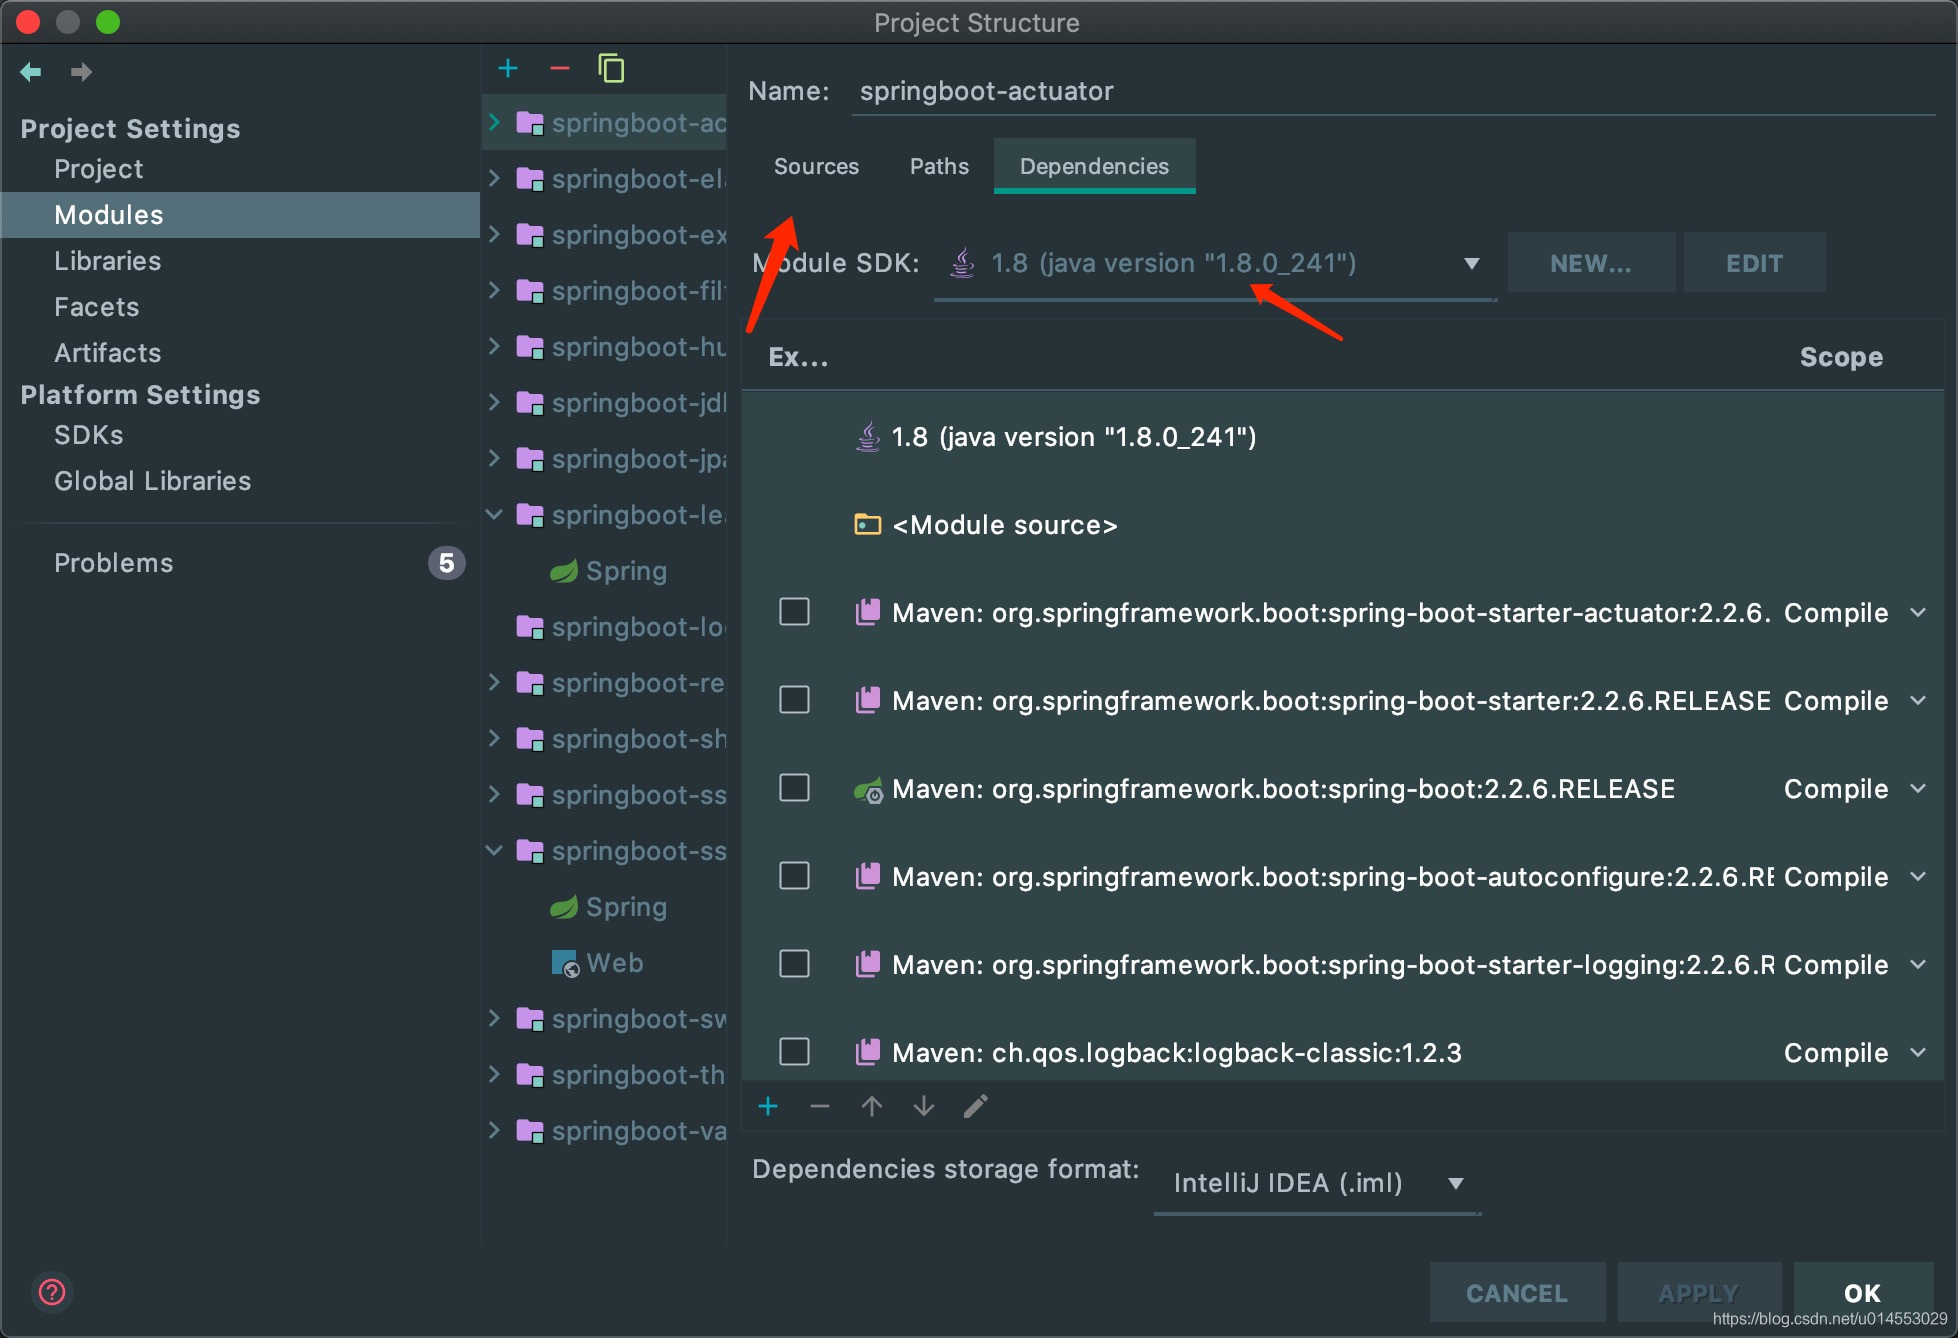
Task: Toggle export checkbox for logback-classic:1.2.3
Action: [x=794, y=1051]
